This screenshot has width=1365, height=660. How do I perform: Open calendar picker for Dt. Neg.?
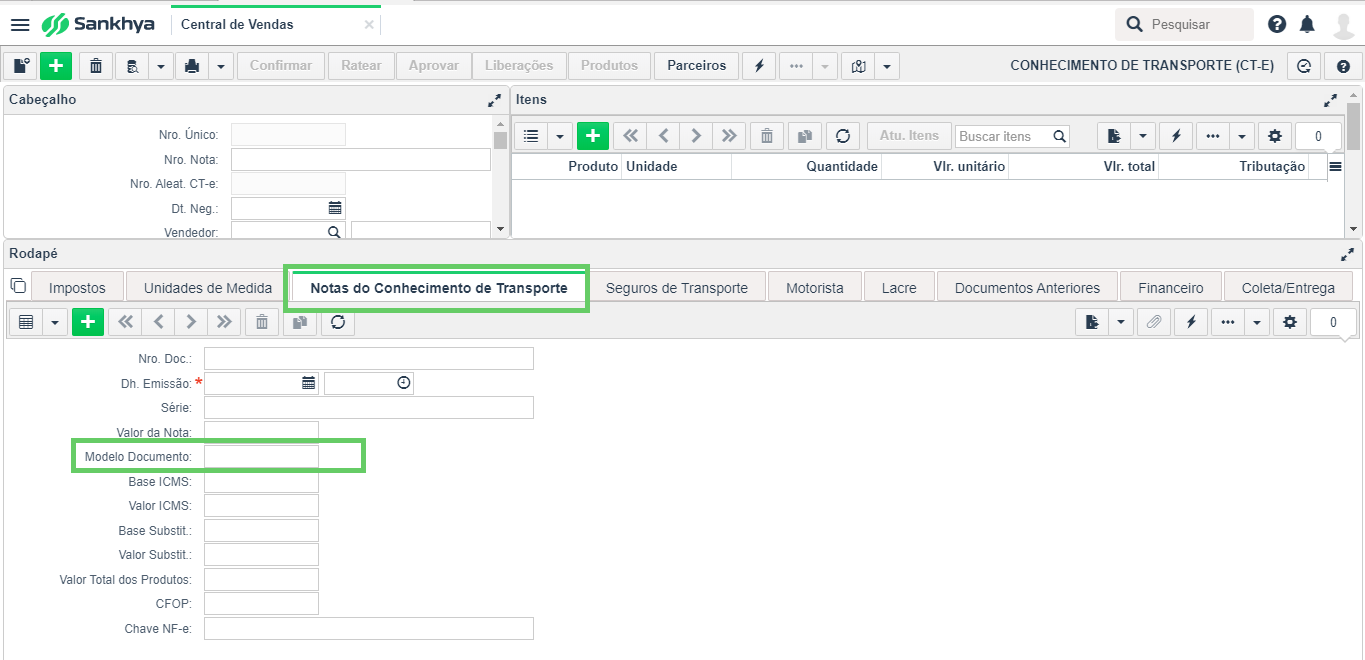(335, 208)
